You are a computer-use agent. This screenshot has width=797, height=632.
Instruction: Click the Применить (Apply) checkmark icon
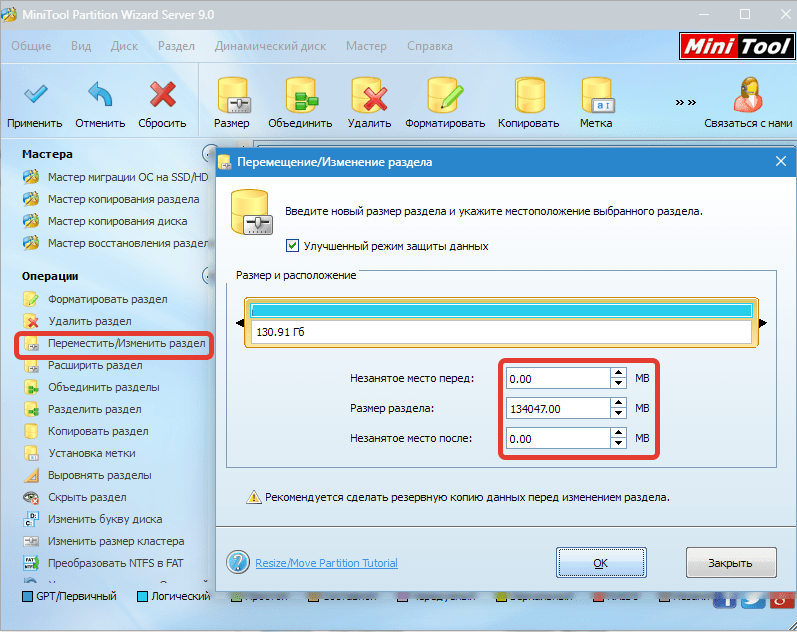[x=35, y=95]
